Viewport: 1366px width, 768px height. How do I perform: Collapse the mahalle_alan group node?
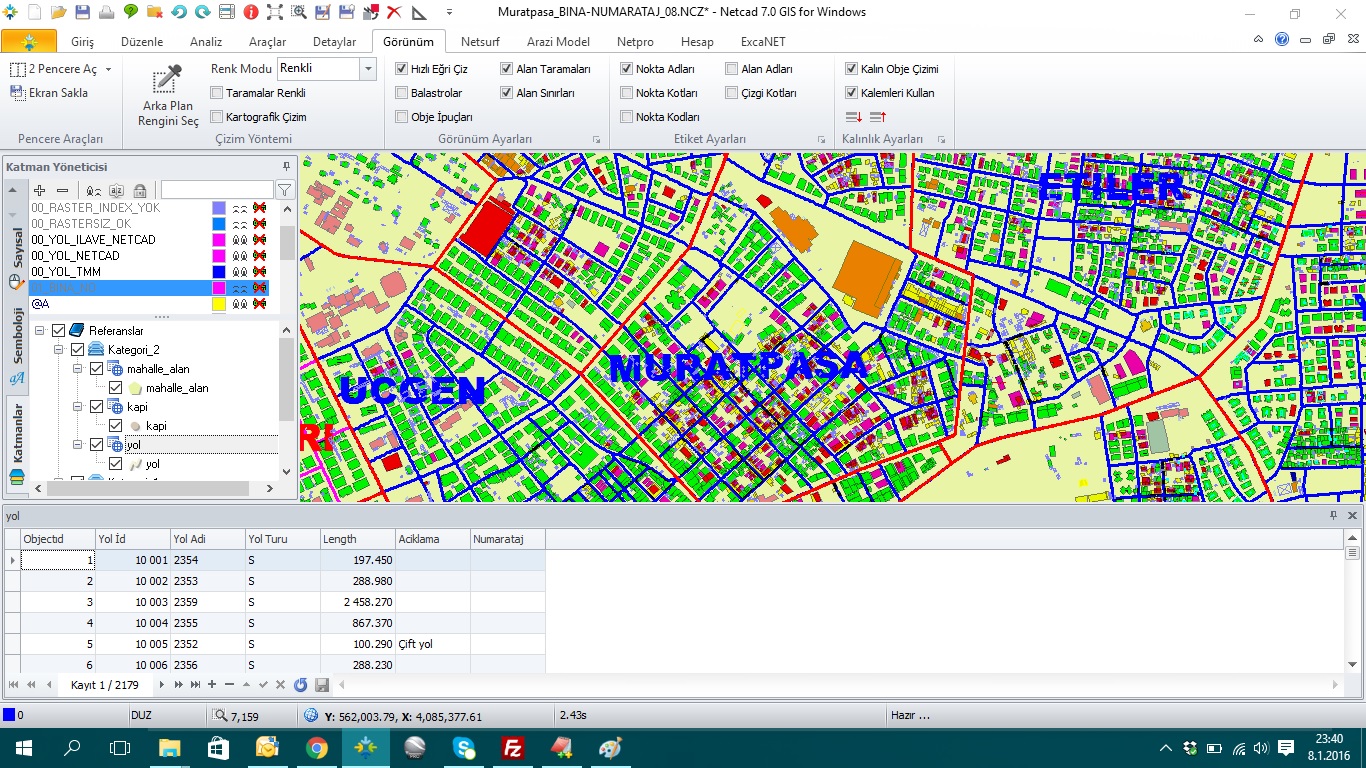pos(77,369)
